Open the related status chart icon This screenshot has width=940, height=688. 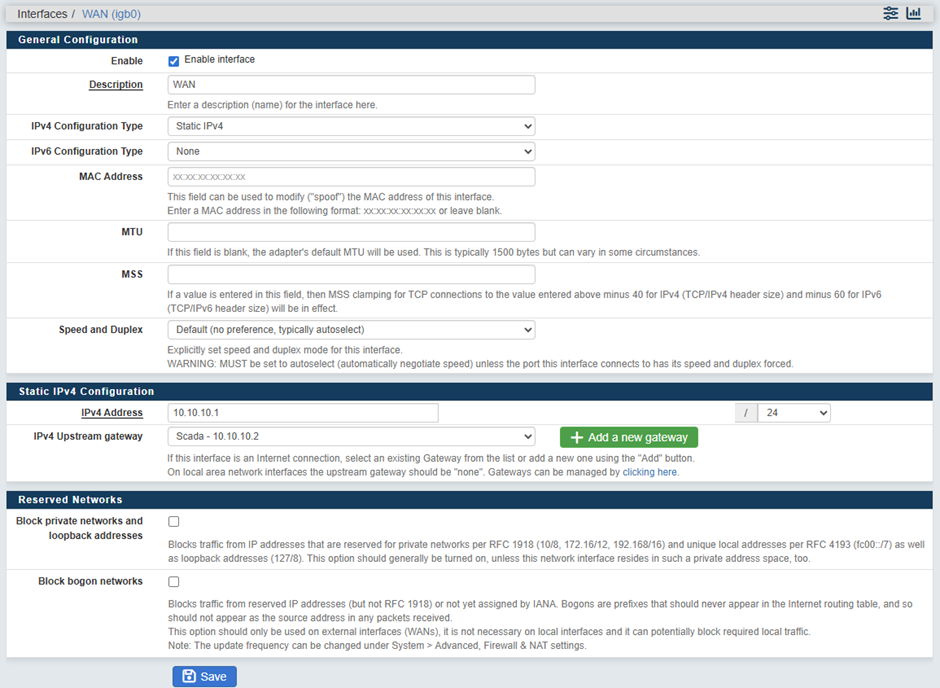click(913, 13)
